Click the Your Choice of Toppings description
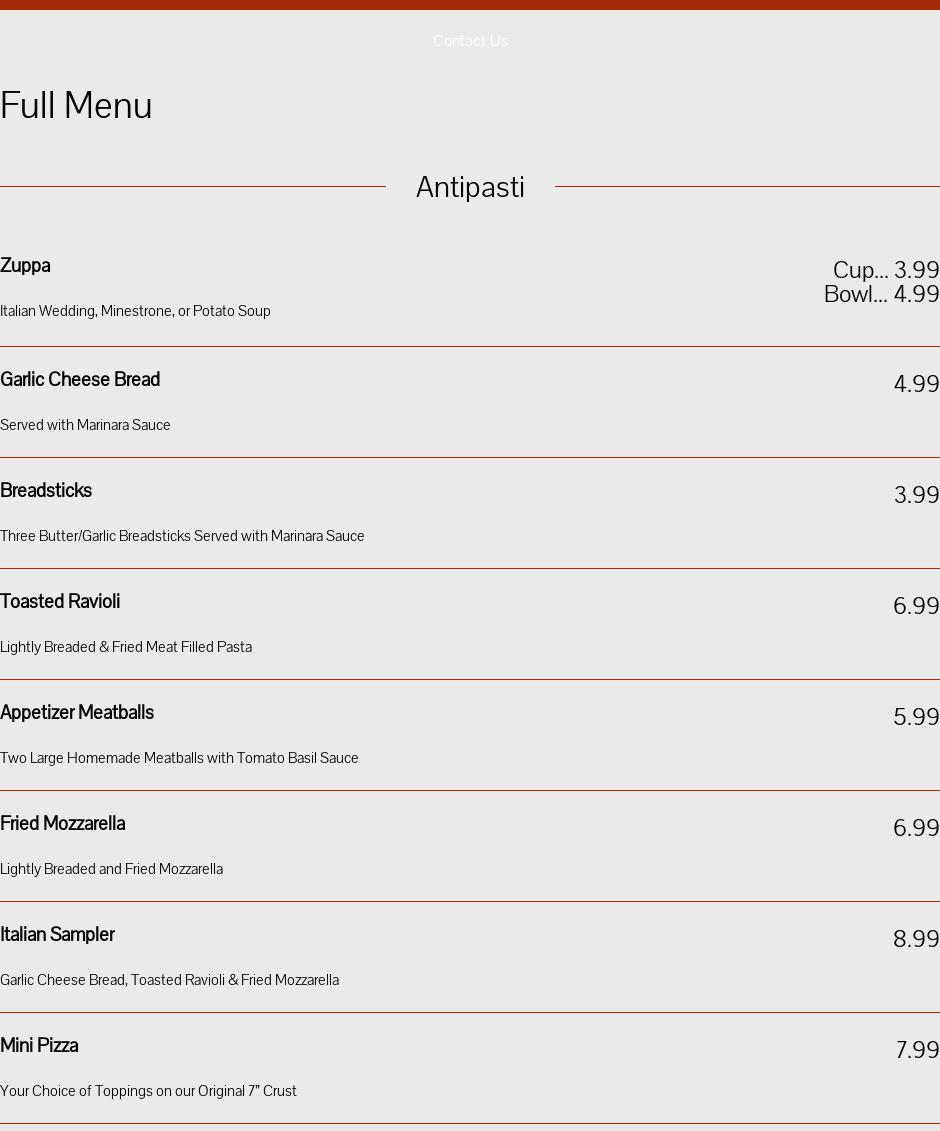 [x=148, y=1091]
